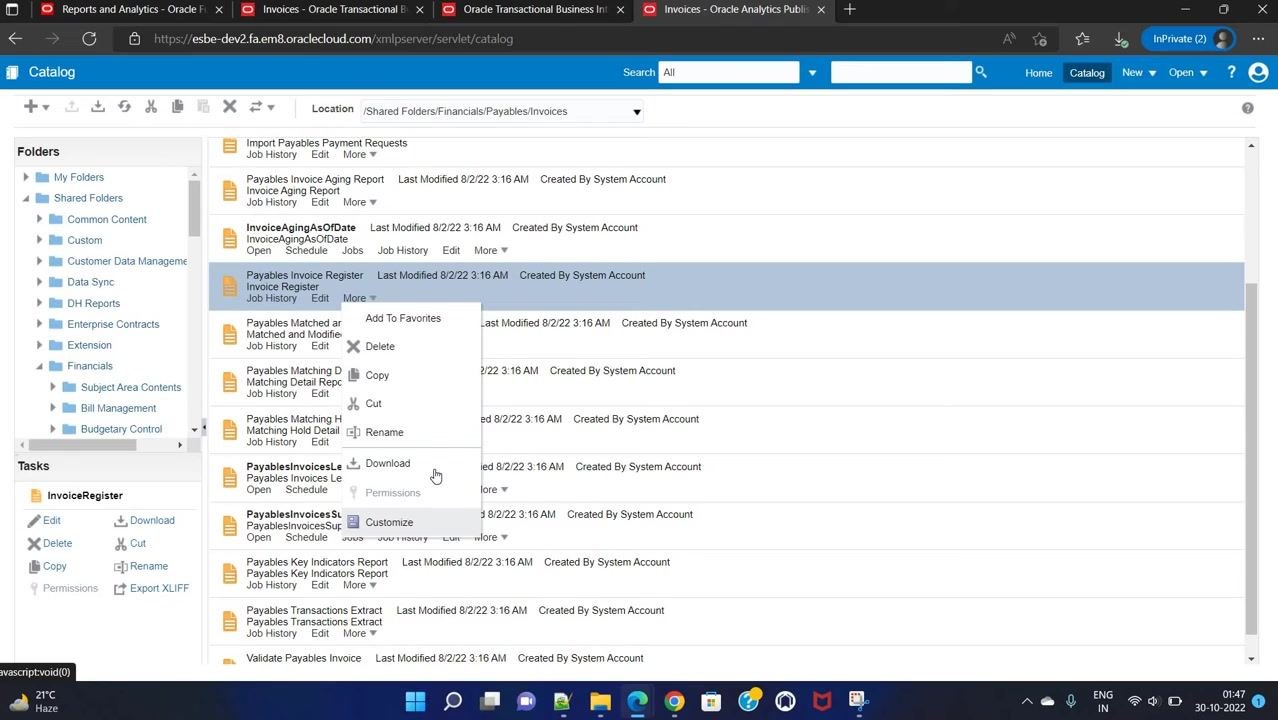Click the catalog help icon at toolbar right
1278x720 pixels.
[1247, 108]
